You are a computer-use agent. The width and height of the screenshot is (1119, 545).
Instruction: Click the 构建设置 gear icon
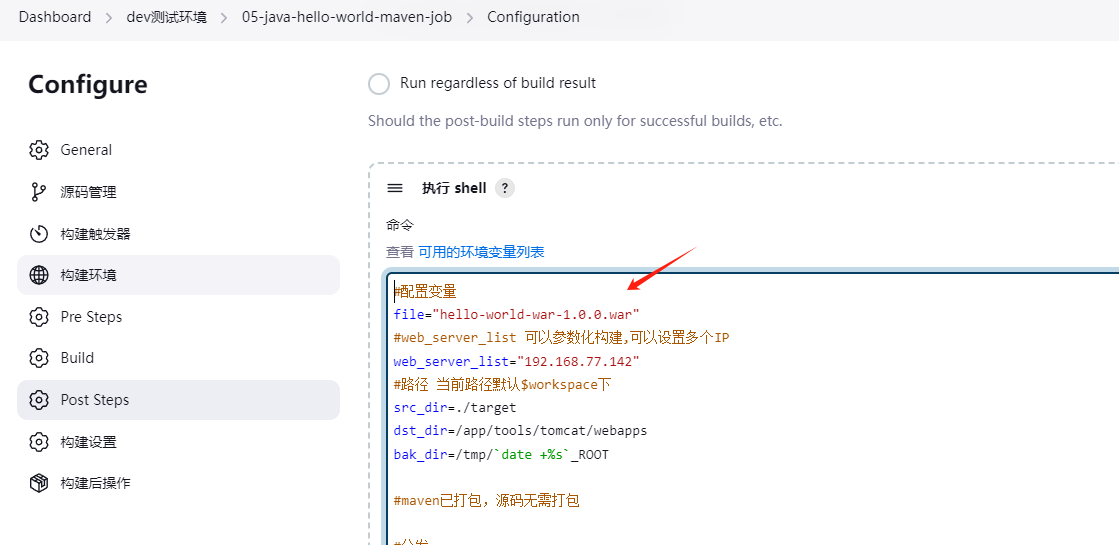(39, 442)
